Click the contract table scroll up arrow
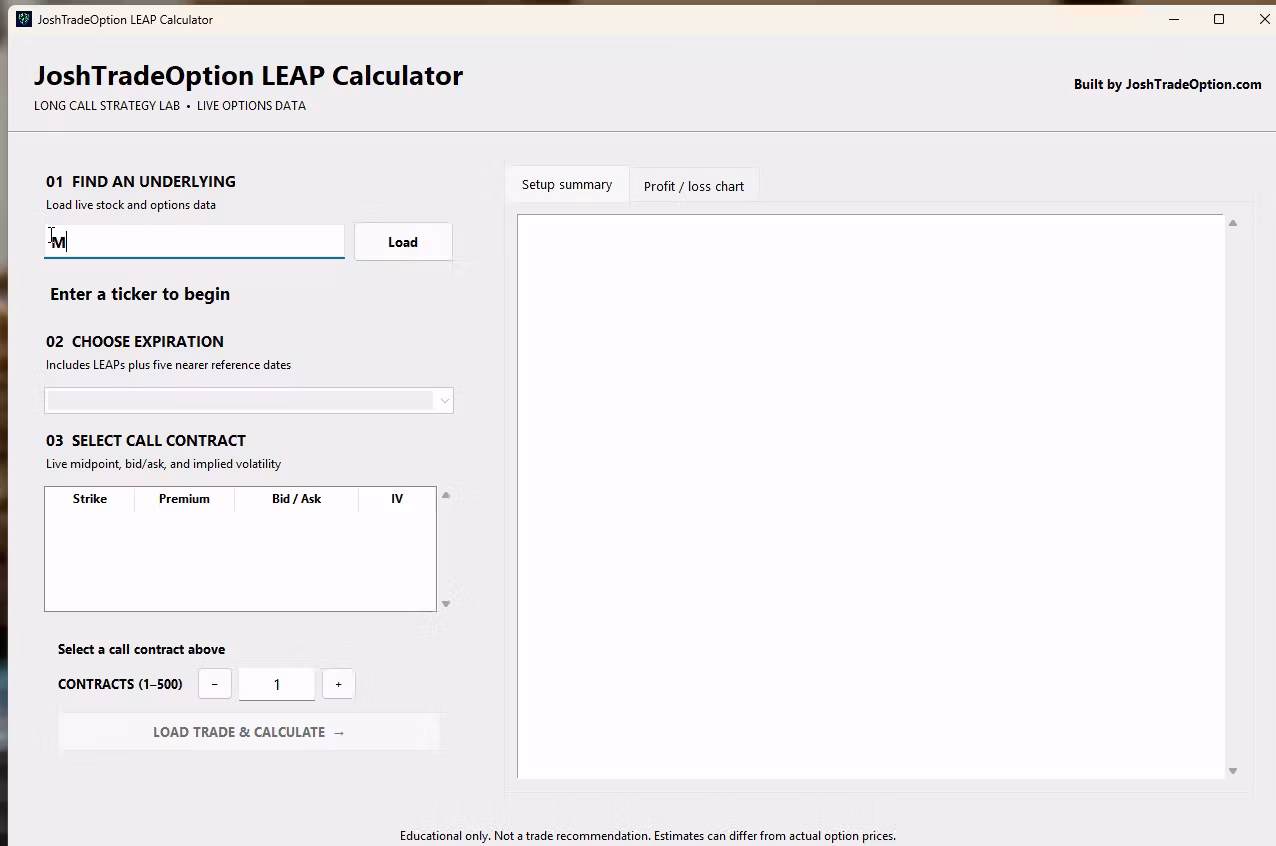Image resolution: width=1276 pixels, height=846 pixels. 446,495
